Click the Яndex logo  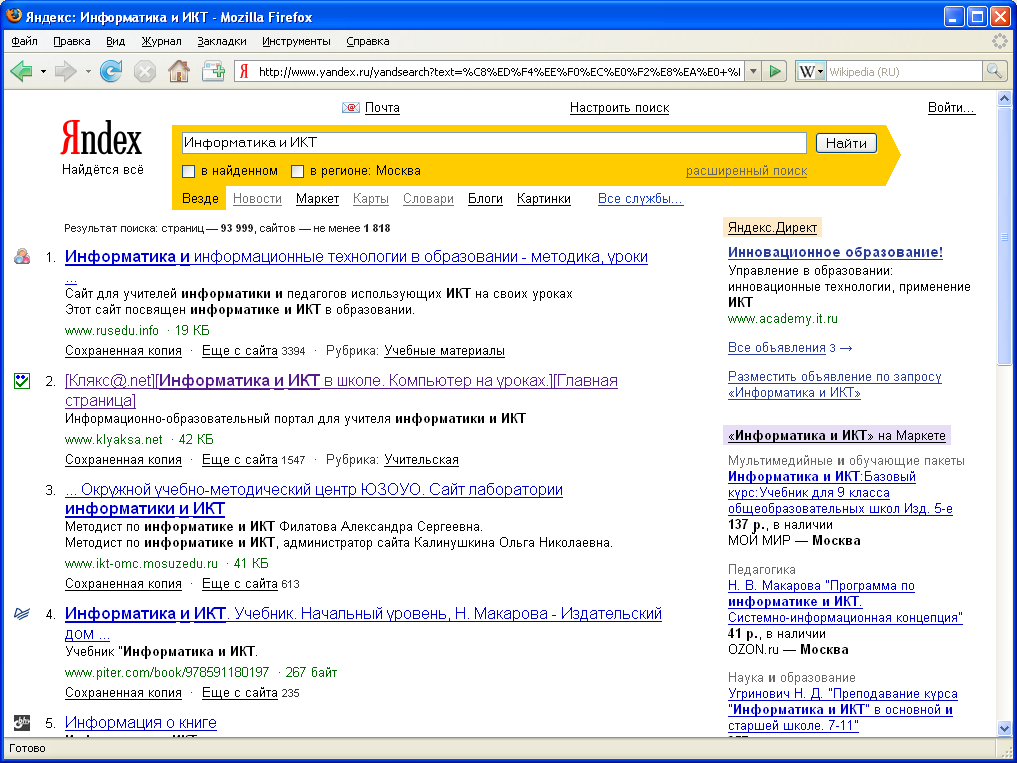click(x=101, y=138)
